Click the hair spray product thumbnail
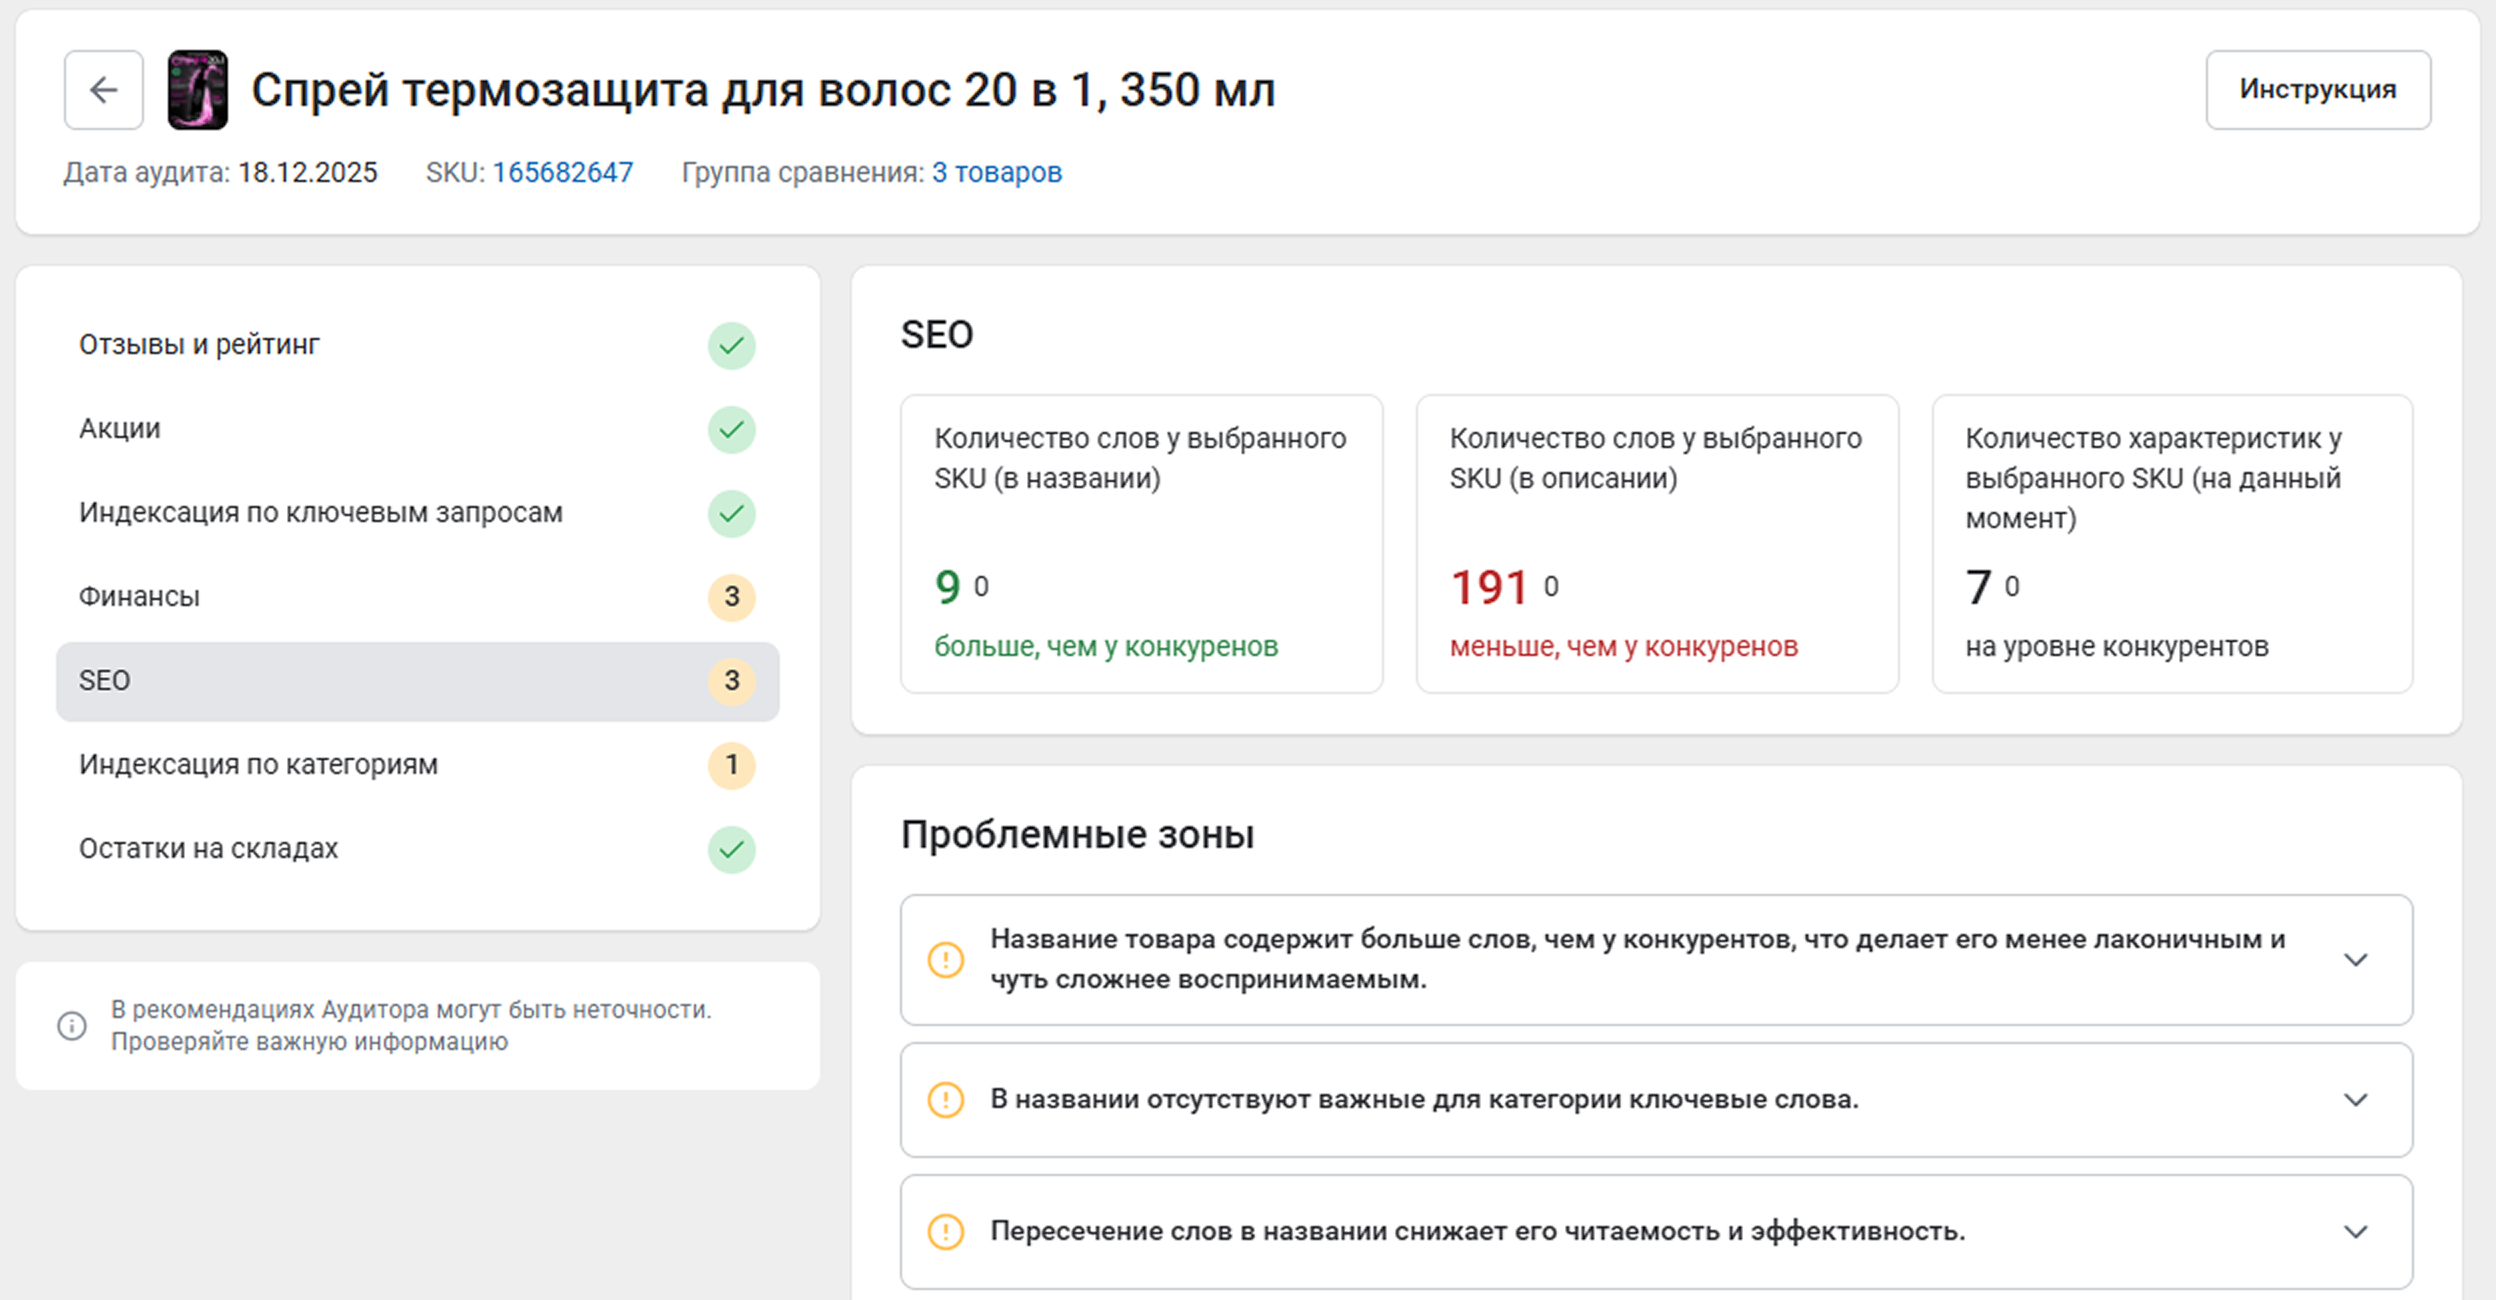 (x=197, y=90)
